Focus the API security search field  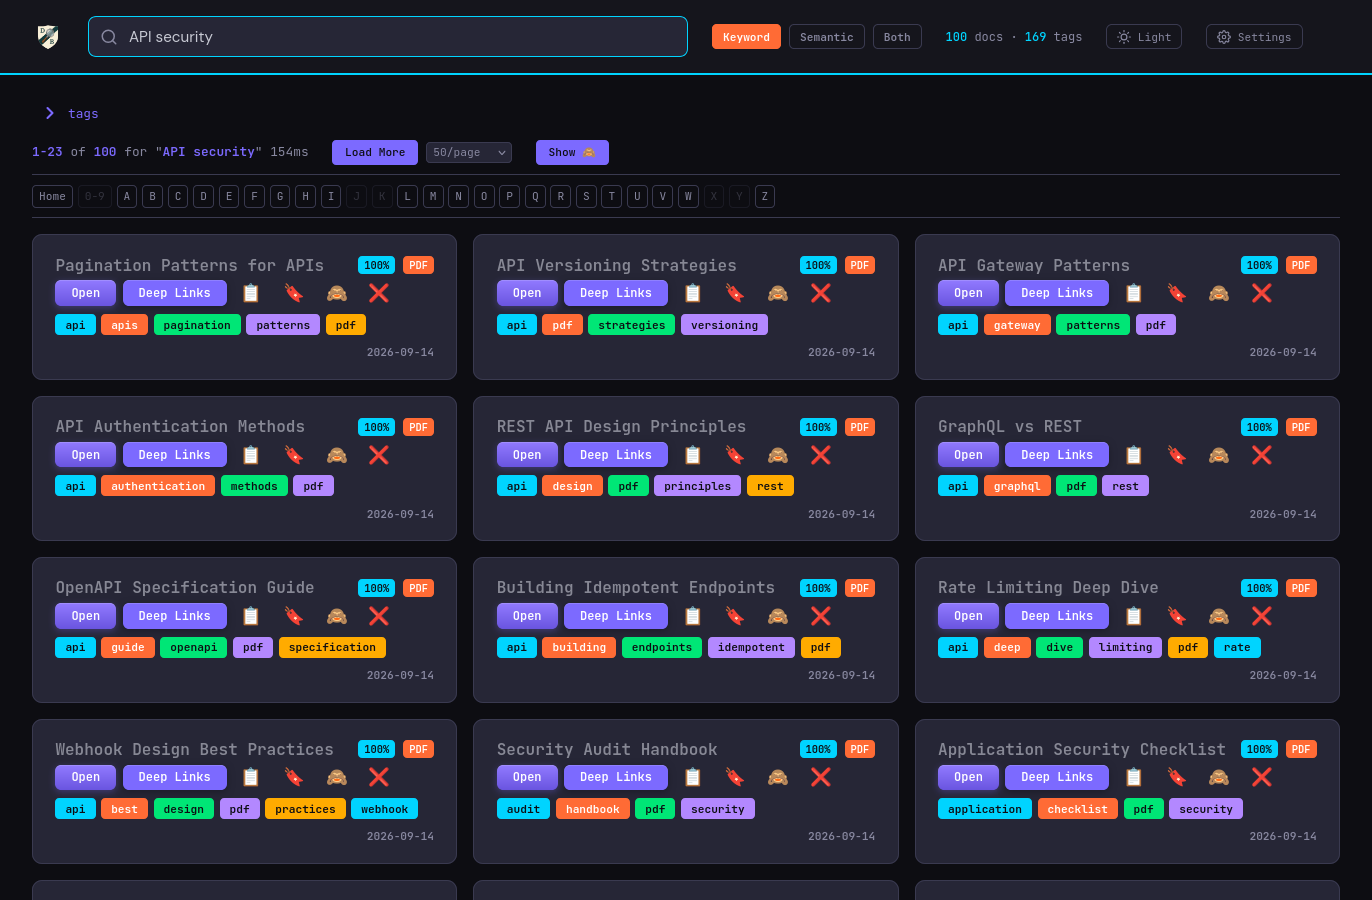388,37
